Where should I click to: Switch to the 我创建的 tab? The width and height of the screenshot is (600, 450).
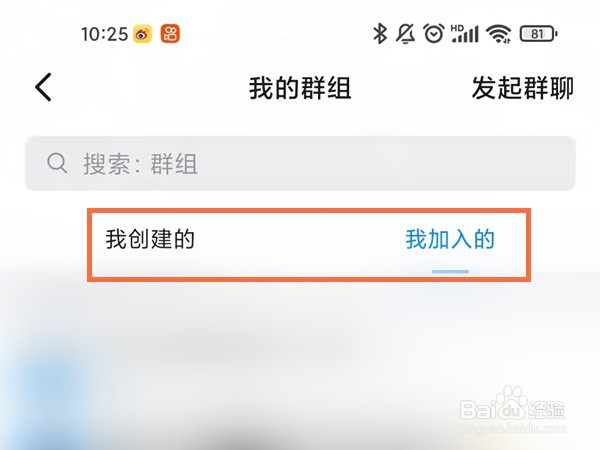(x=150, y=239)
